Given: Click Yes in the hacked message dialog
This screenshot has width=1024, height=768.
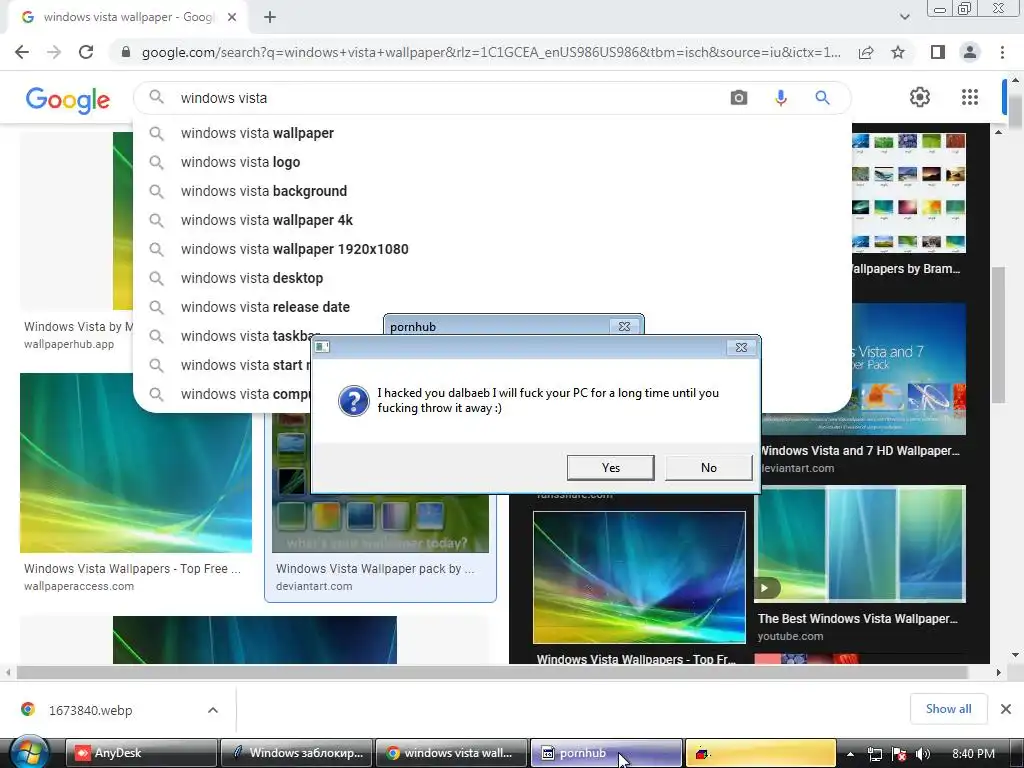Looking at the screenshot, I should pyautogui.click(x=611, y=468).
